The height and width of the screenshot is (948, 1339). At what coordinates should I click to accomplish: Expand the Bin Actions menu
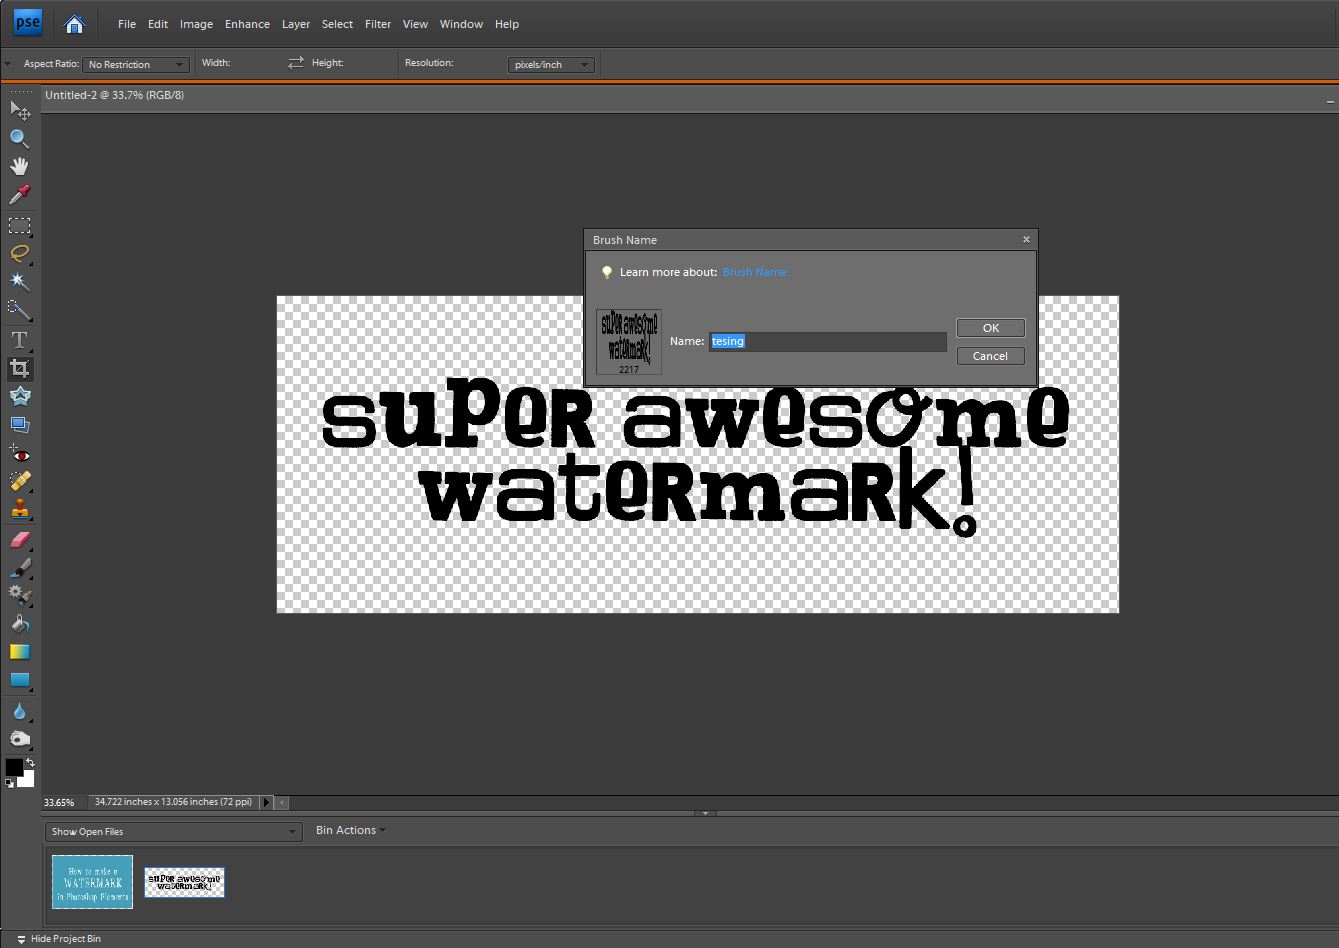pos(349,830)
